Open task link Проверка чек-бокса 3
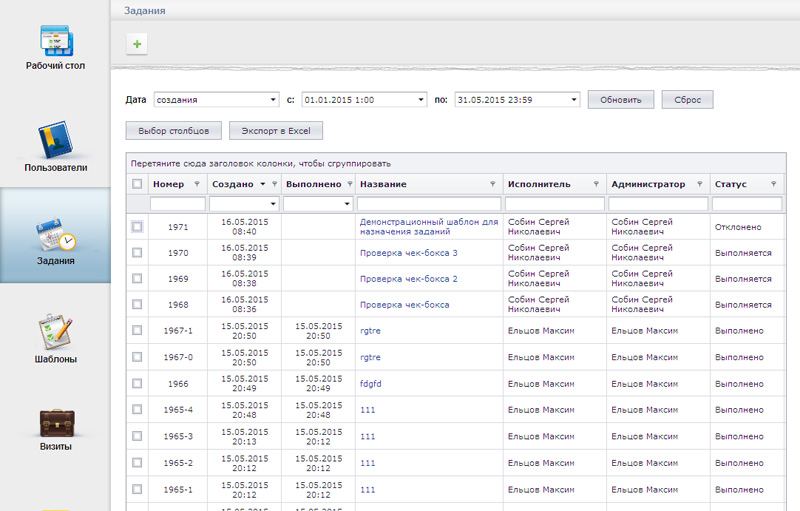The height and width of the screenshot is (511, 800). pos(408,253)
